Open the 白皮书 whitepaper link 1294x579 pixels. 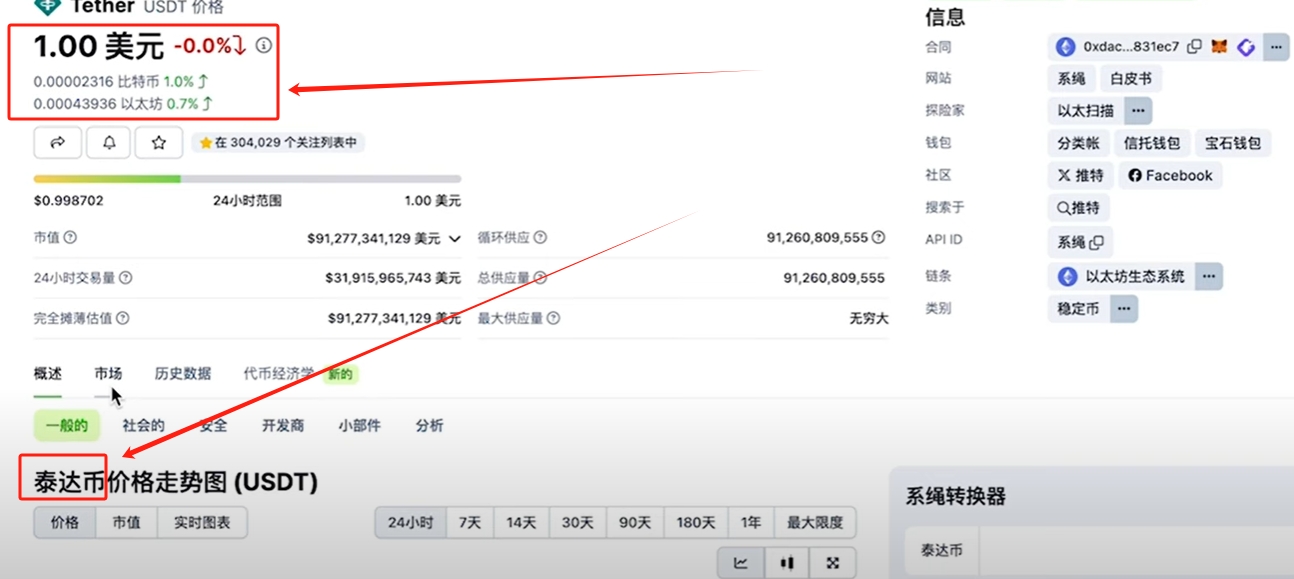(x=1131, y=79)
